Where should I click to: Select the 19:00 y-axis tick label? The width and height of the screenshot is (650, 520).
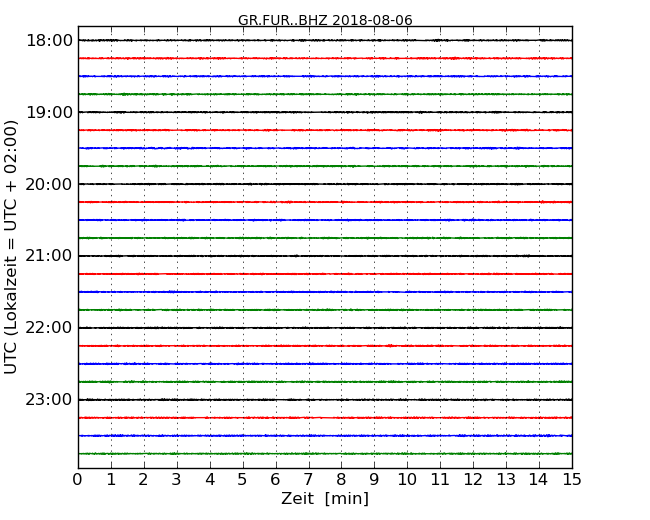[49, 112]
